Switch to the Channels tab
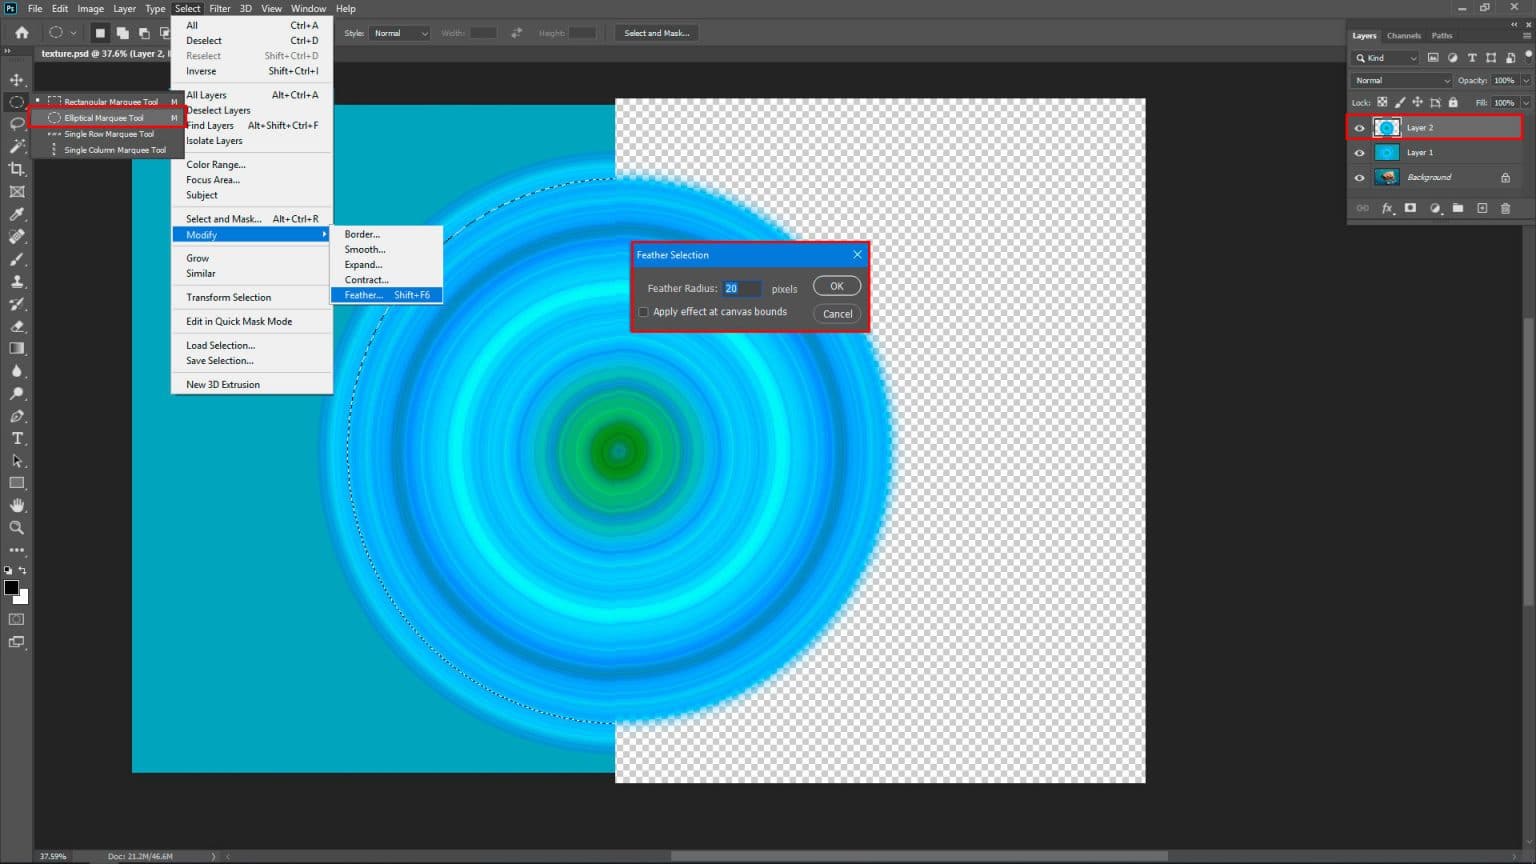Viewport: 1536px width, 864px height. (x=1403, y=35)
